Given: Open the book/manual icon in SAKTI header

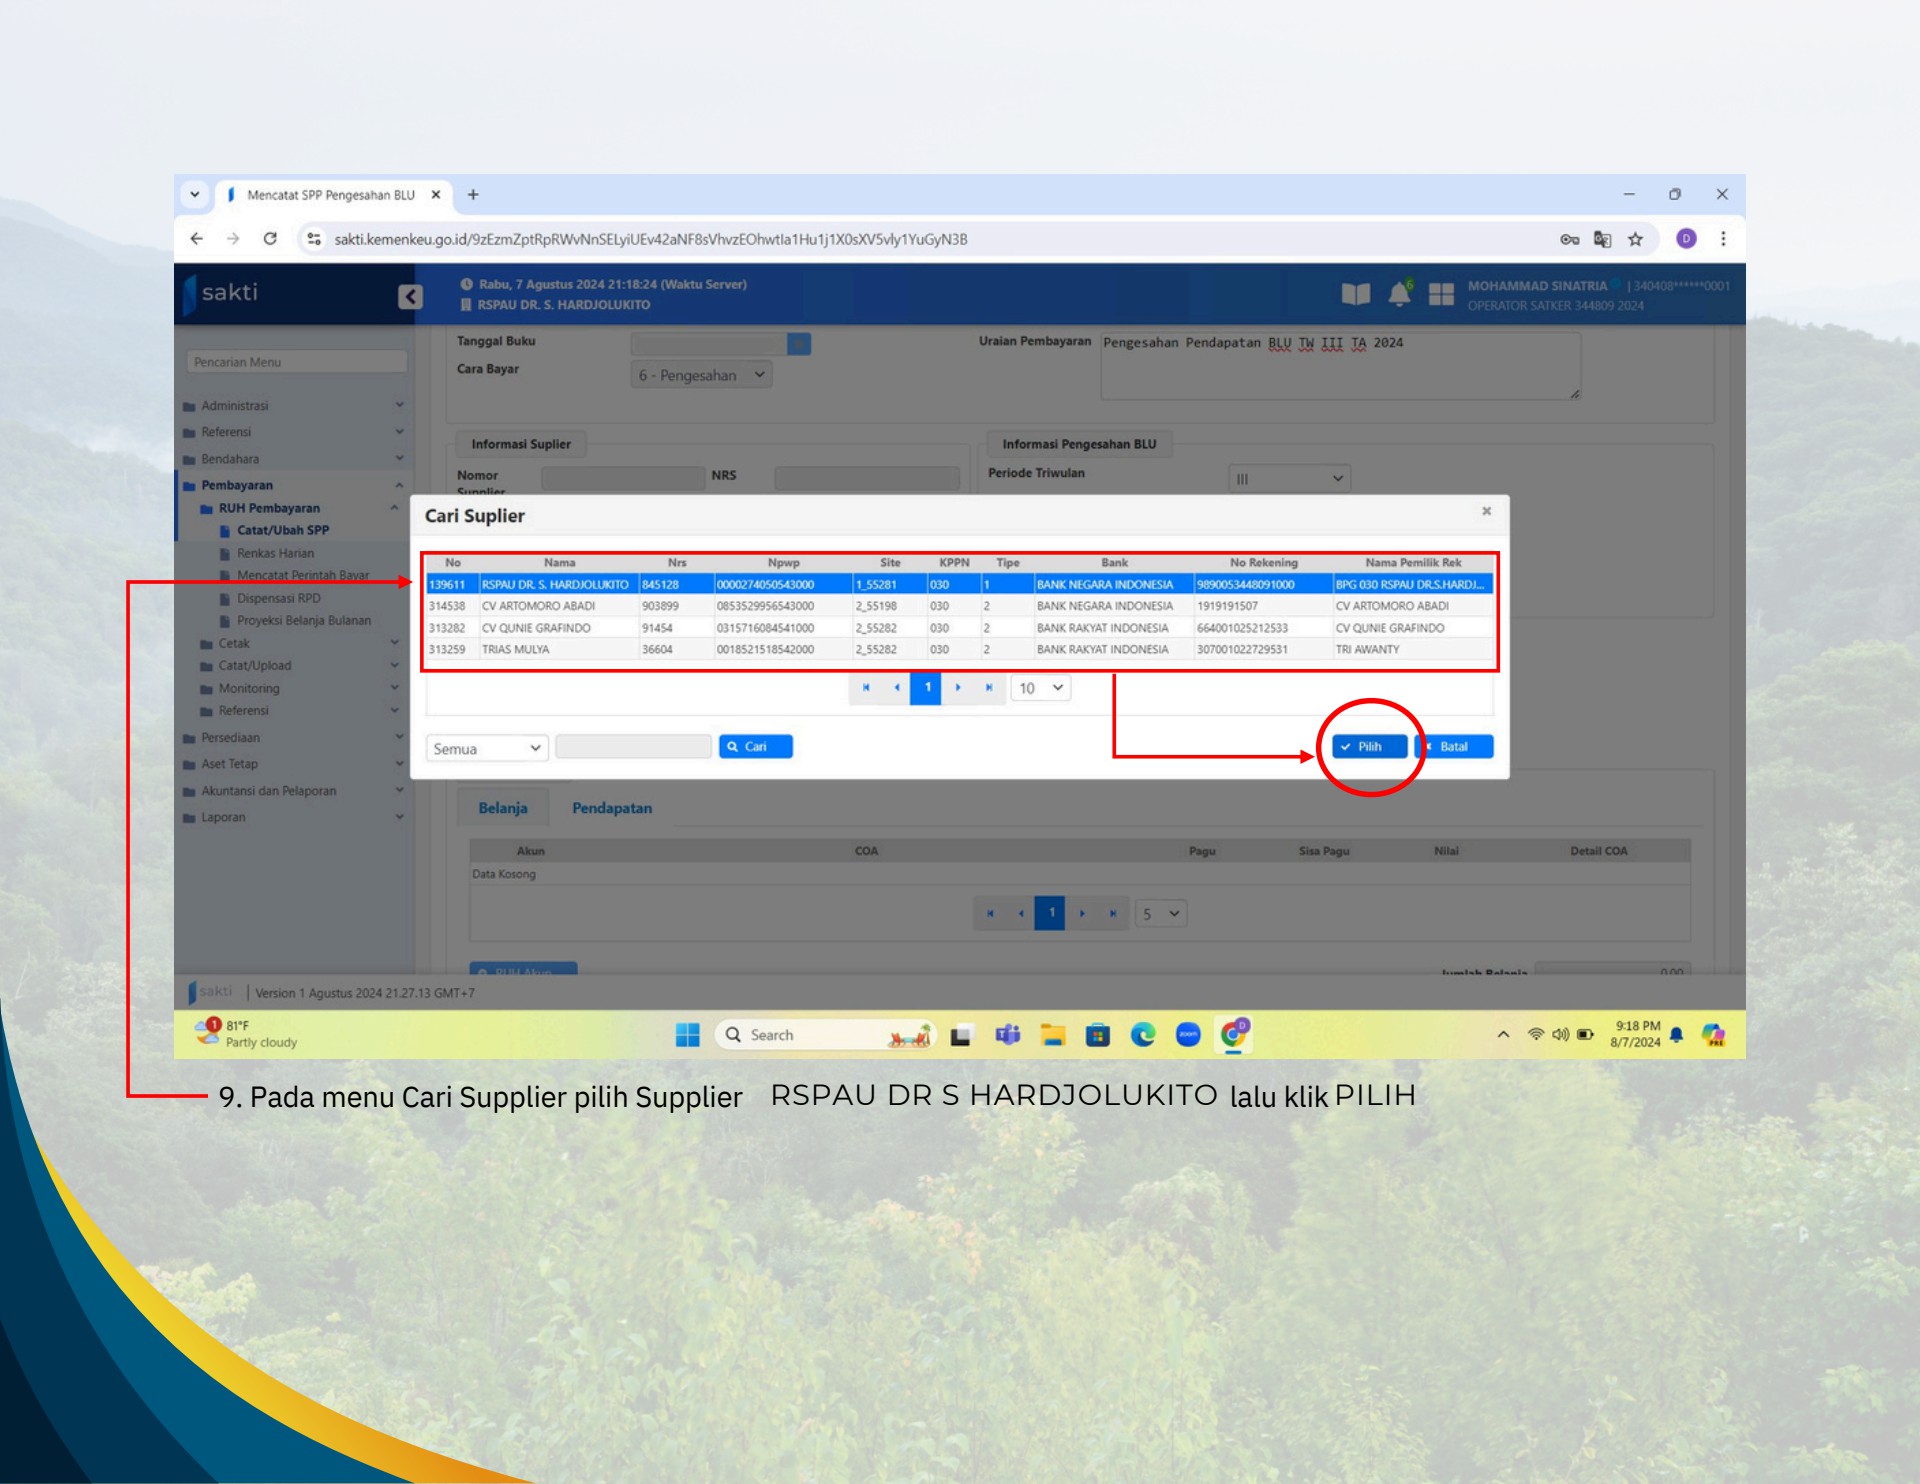Looking at the screenshot, I should pos(1355,290).
